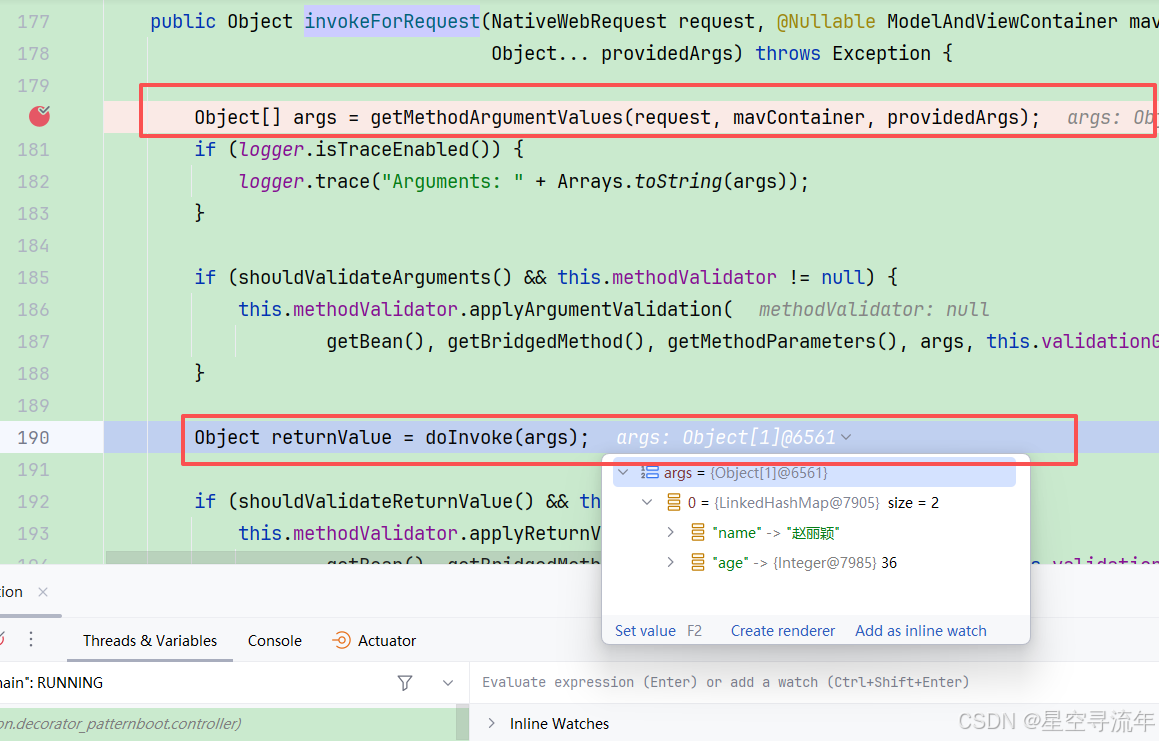The height and width of the screenshot is (741, 1159).
Task: Click args array icon in popup
Action: click(650, 473)
